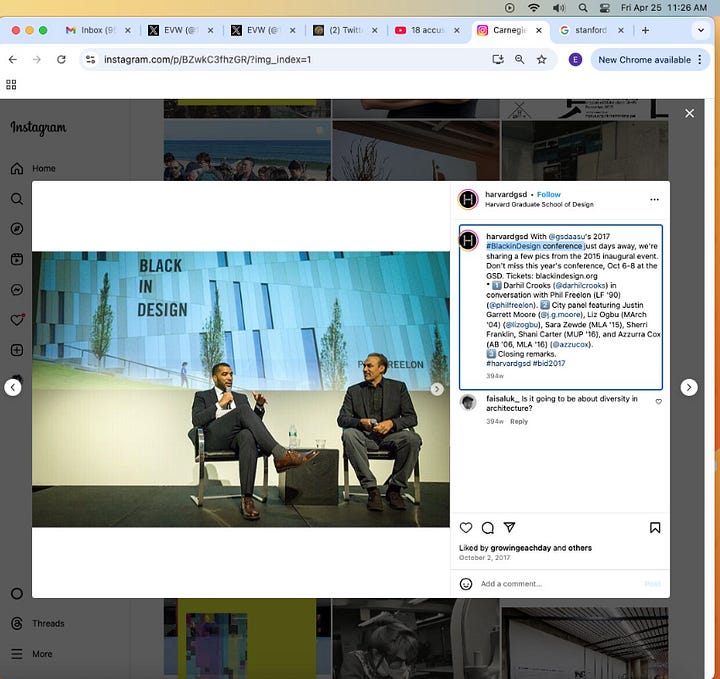Viewport: 720px width, 679px height.
Task: Like the post with heart icon
Action: [x=466, y=527]
